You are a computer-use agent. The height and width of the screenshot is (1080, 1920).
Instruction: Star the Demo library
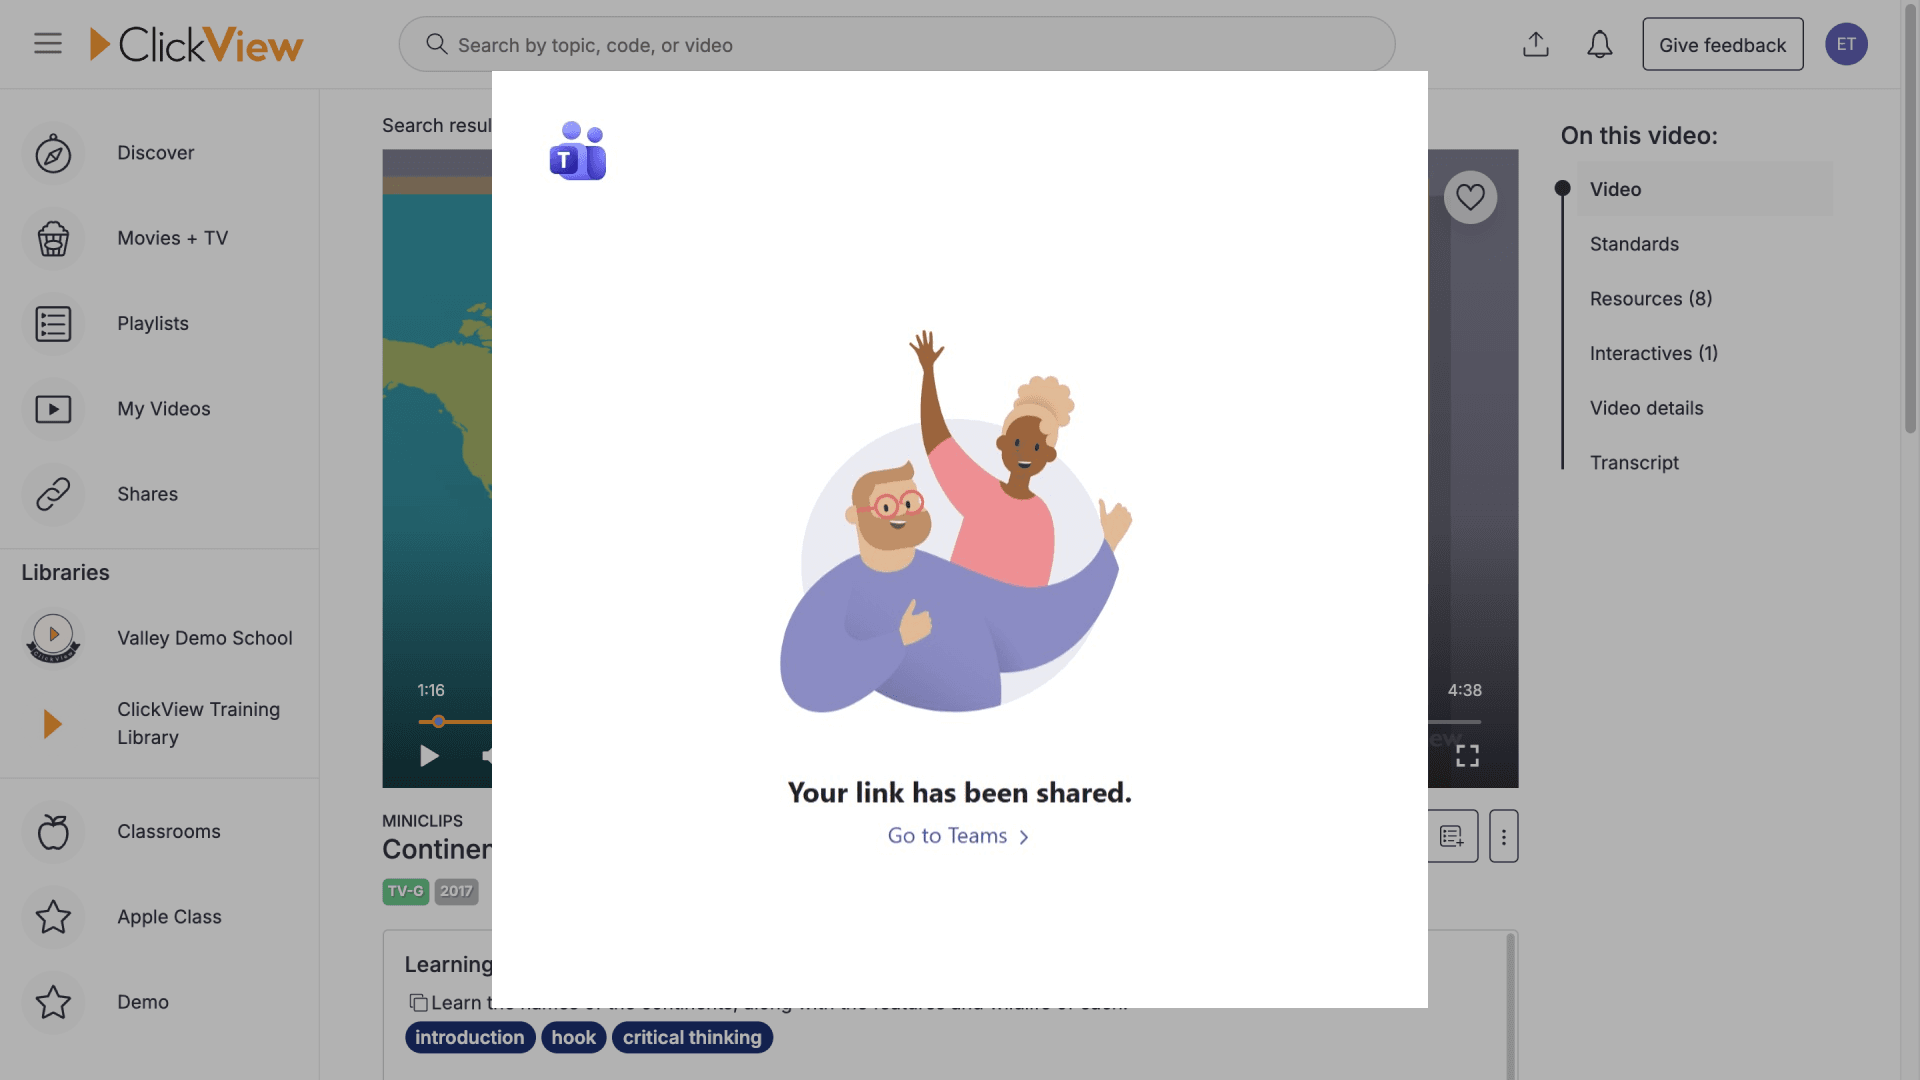coord(53,1002)
